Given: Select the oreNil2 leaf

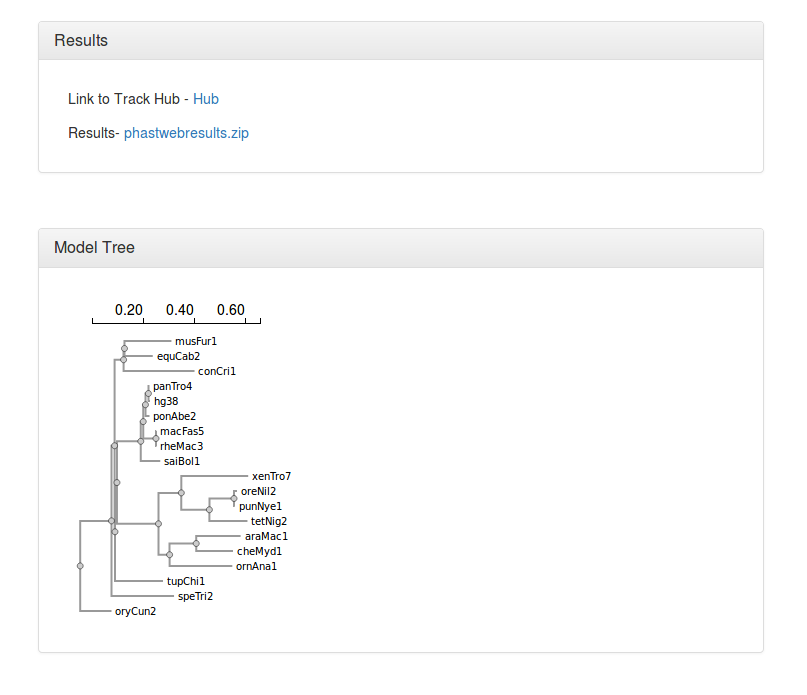Looking at the screenshot, I should 258,491.
